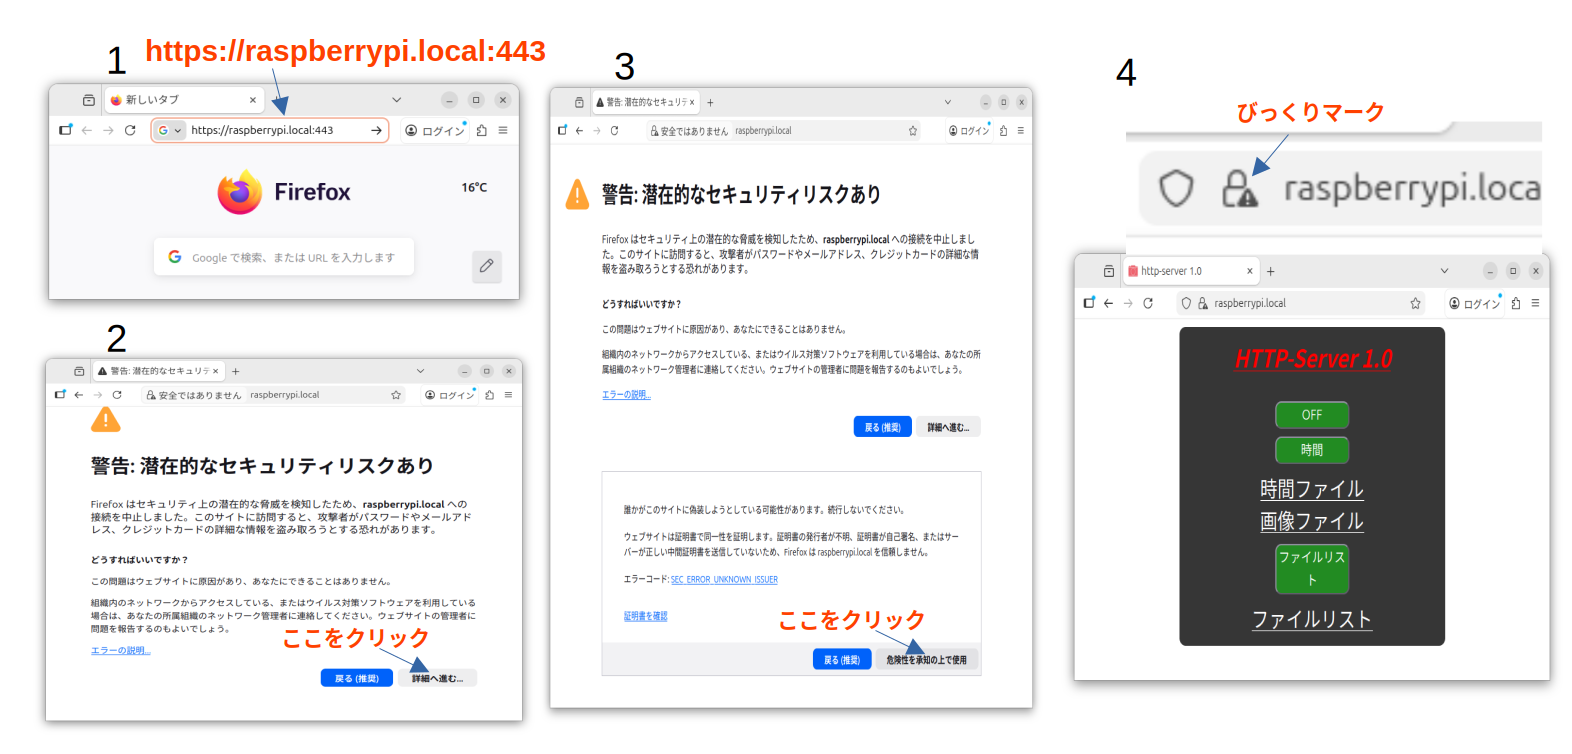Screen dimensions: 1572x754
Task: Open extensions icon in the new-tab window
Action: point(482,130)
